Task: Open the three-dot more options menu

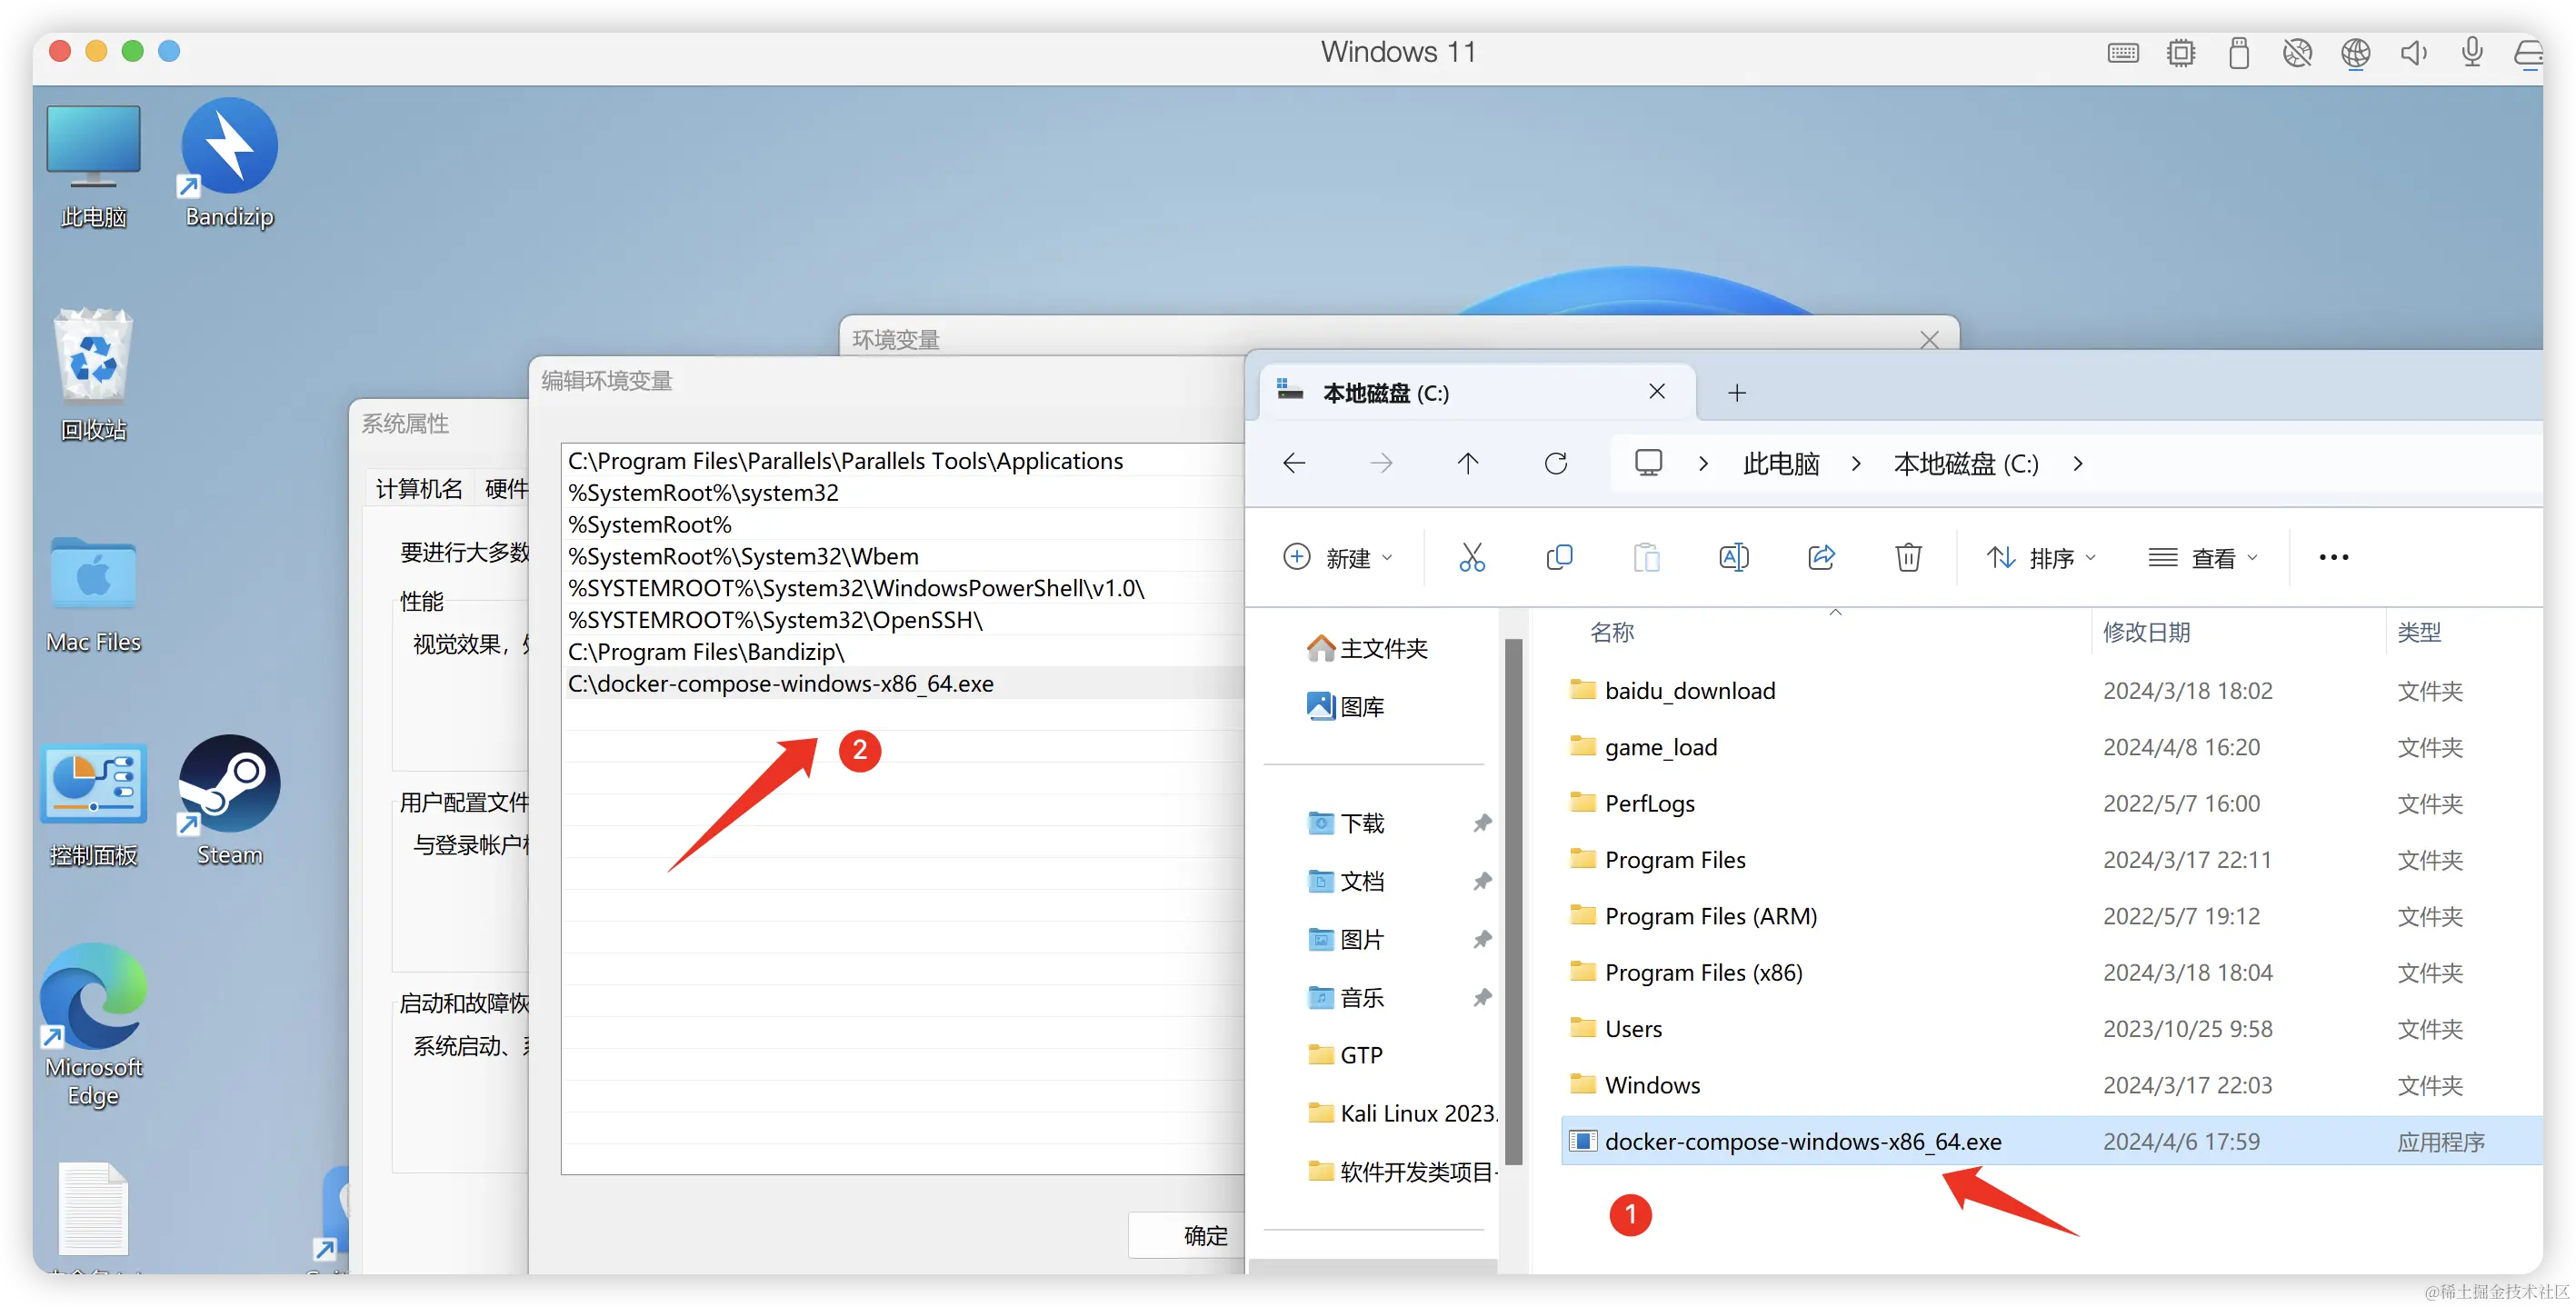Action: click(x=2333, y=558)
